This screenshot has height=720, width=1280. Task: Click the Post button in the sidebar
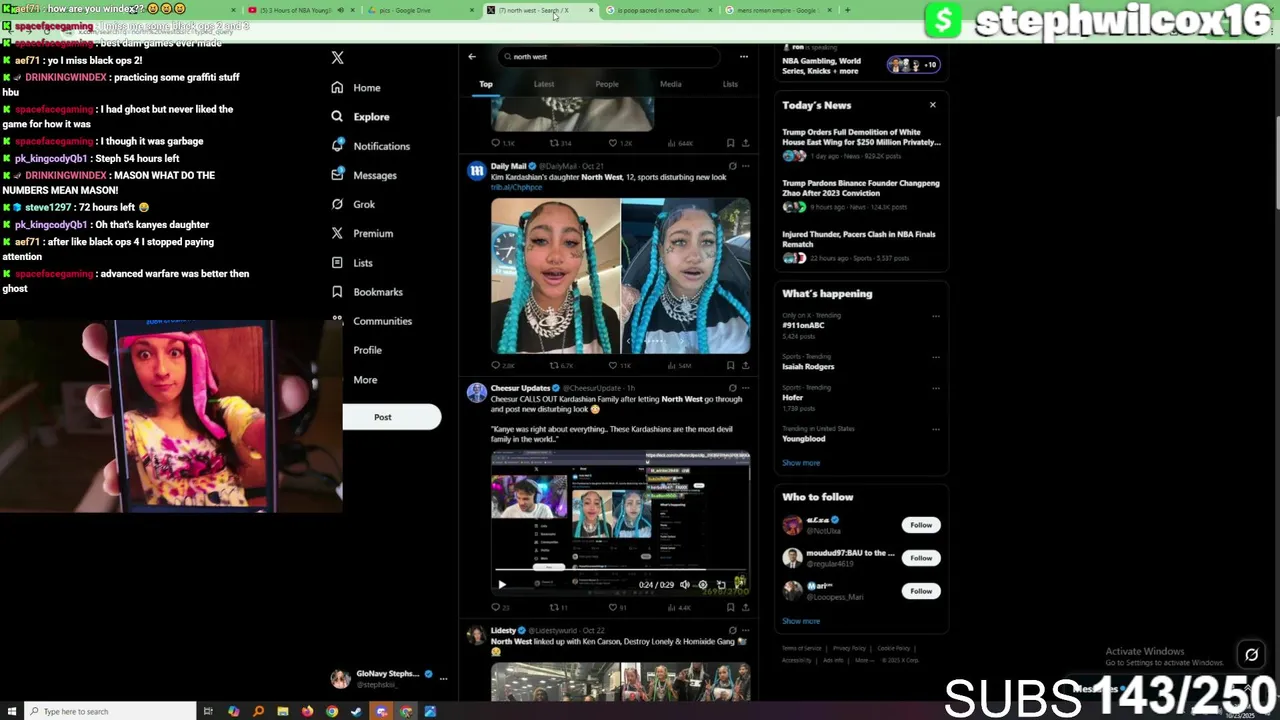[x=391, y=417]
